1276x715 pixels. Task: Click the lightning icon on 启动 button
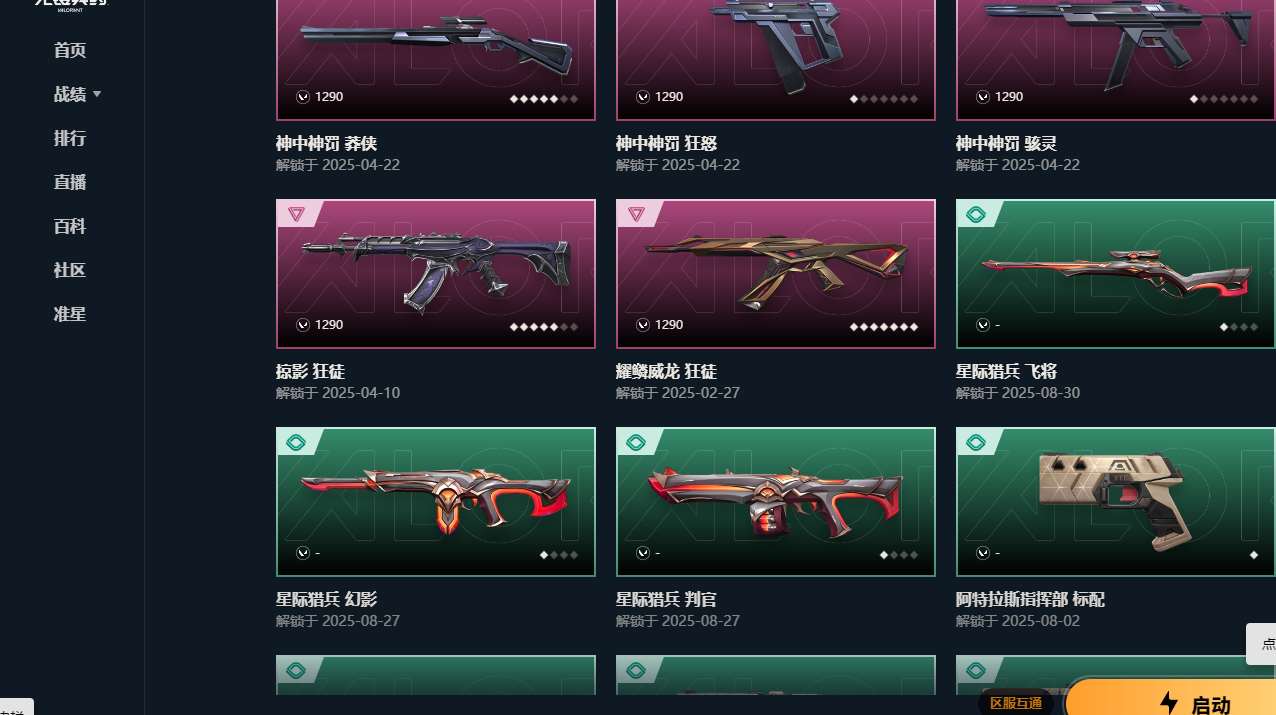(1168, 703)
